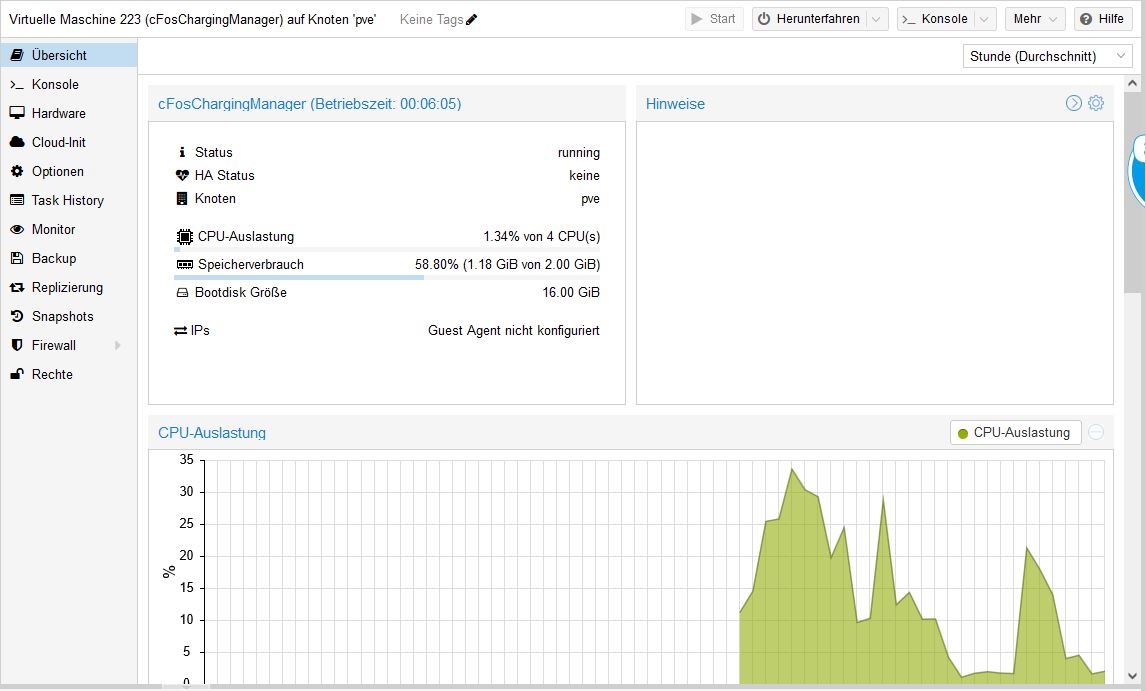
Task: Open the Cloud-Init tab
Action: coord(69,142)
